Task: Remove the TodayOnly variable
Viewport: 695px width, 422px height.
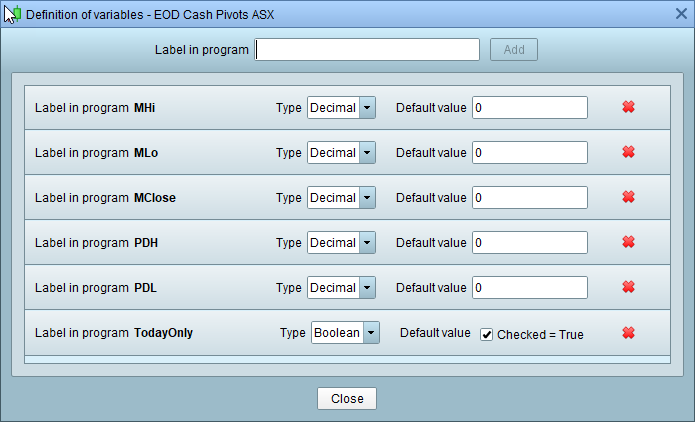Action: coord(629,333)
